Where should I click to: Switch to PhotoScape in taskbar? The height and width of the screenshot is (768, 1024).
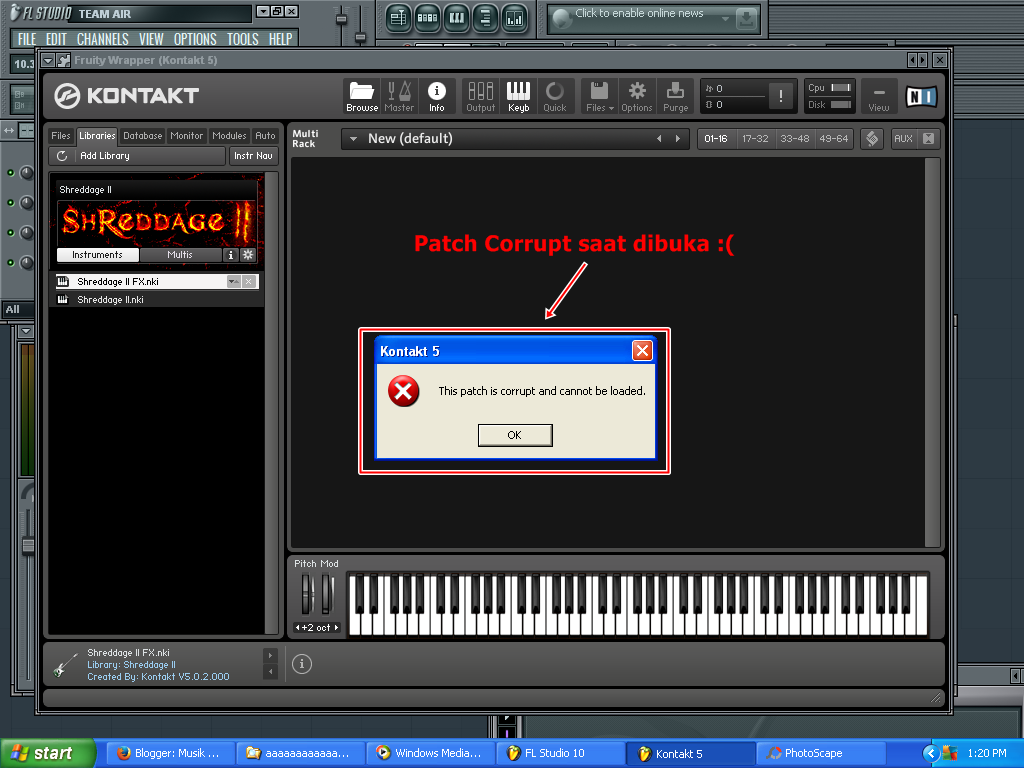[820, 754]
